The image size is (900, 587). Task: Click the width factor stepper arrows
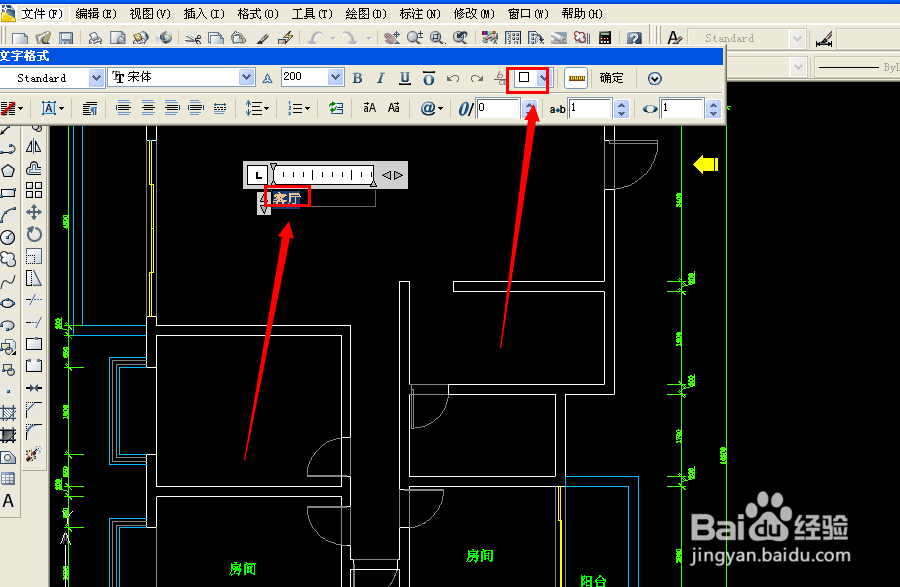713,108
